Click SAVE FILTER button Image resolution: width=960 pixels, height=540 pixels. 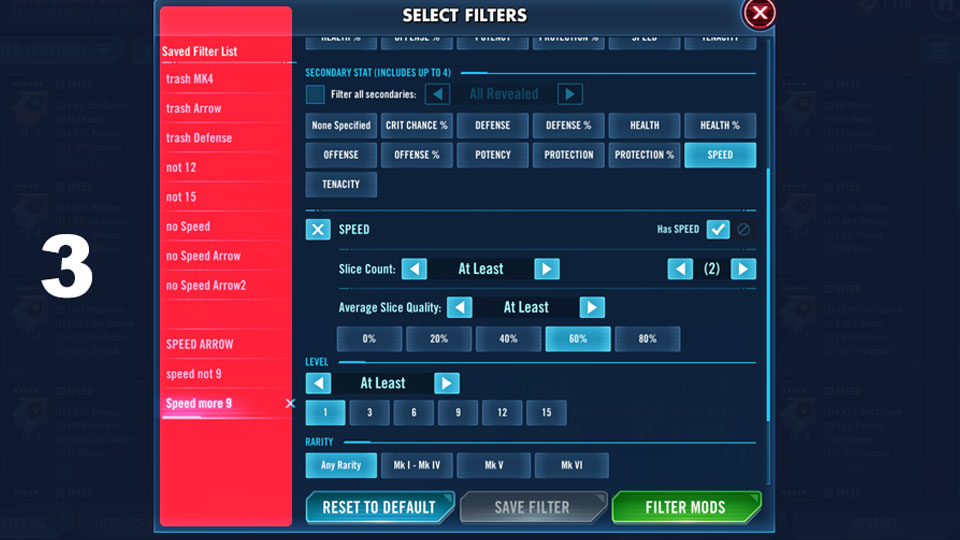tap(533, 508)
